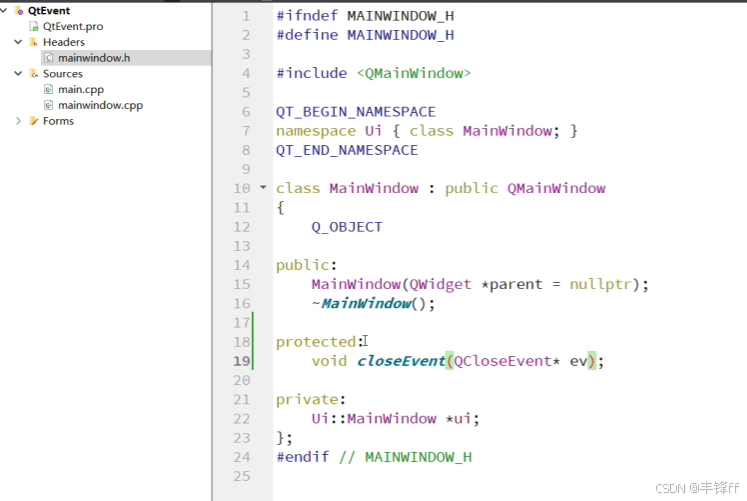Collapse the QtEvent project node
Viewport: 747px width, 501px height.
pos(4,10)
